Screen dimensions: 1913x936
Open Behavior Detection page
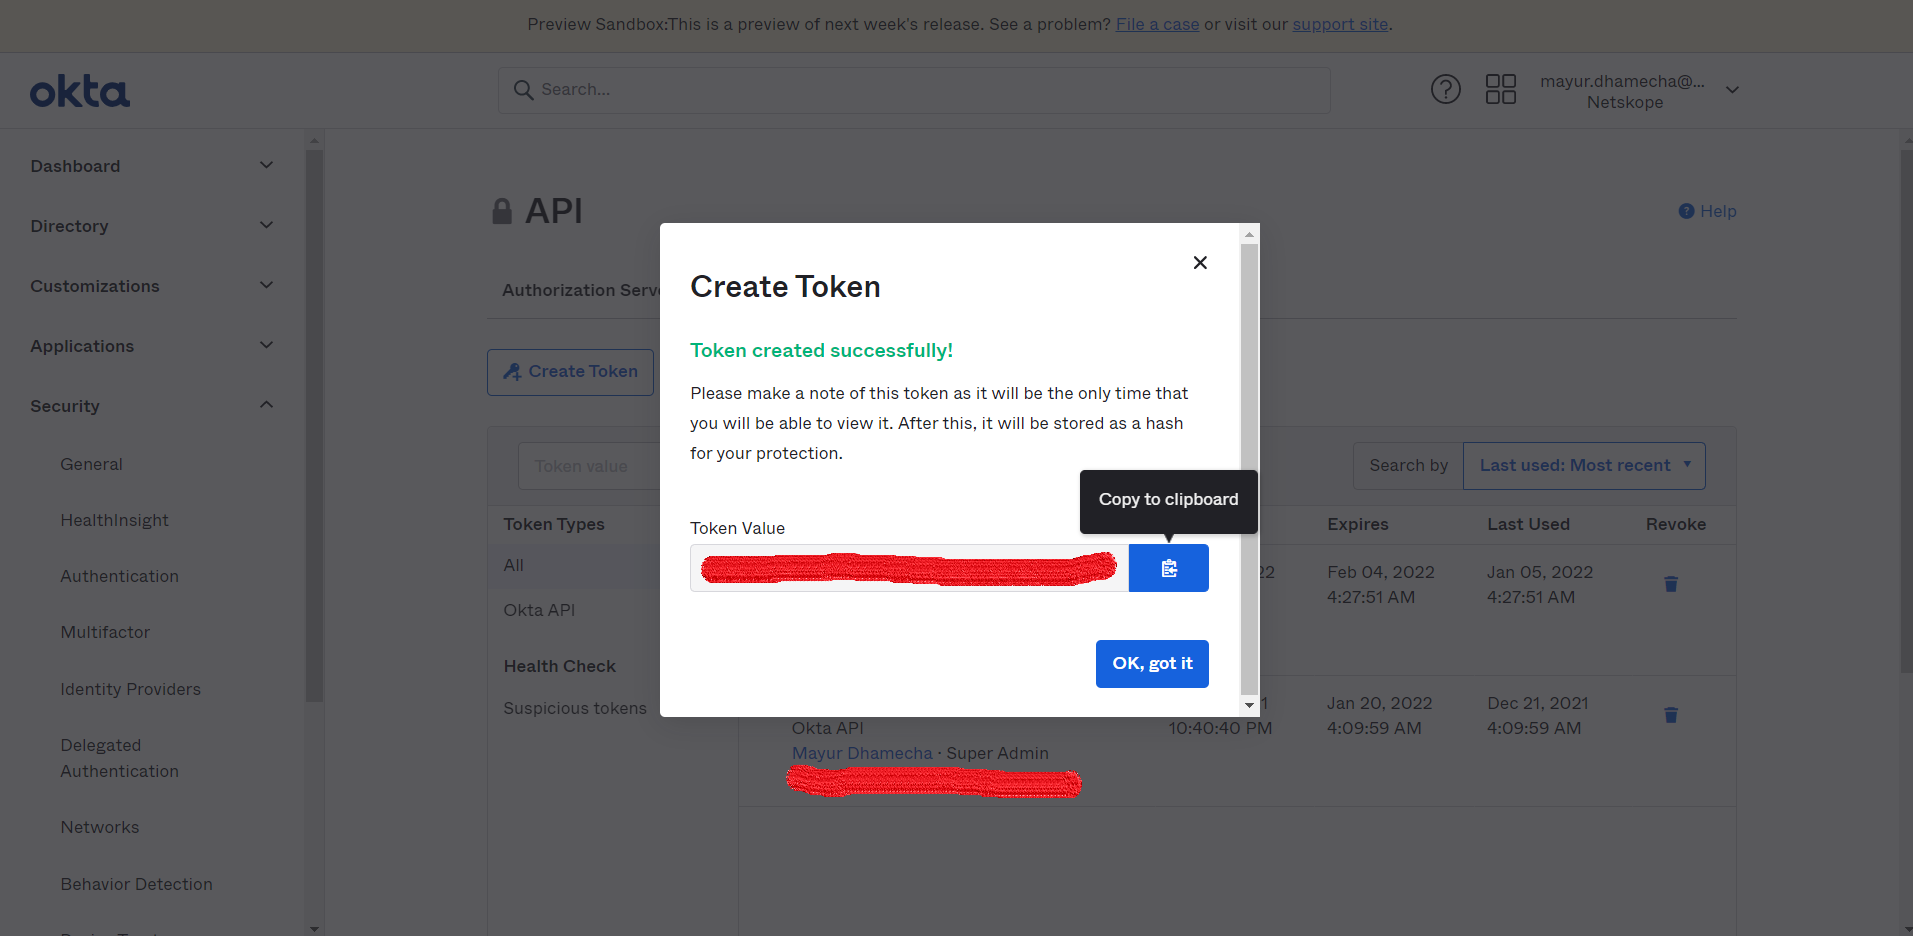pyautogui.click(x=136, y=884)
